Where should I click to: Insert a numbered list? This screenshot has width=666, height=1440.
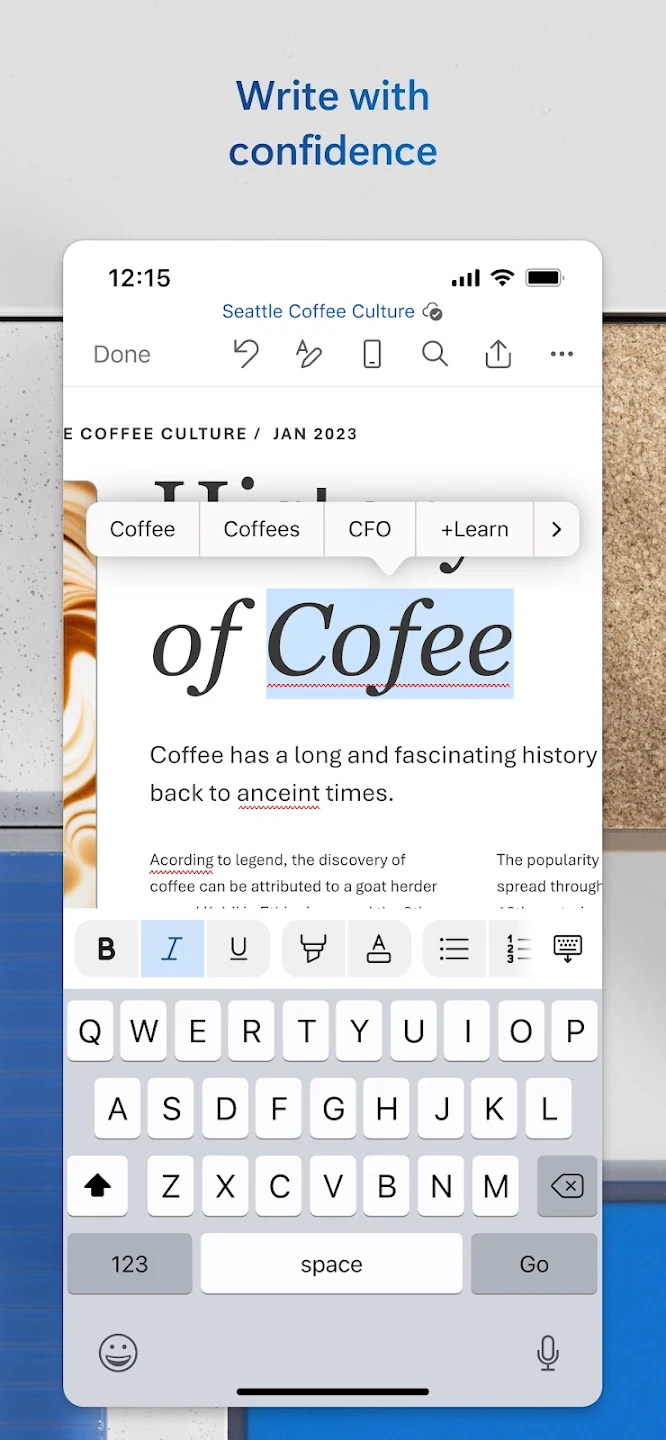click(x=517, y=948)
